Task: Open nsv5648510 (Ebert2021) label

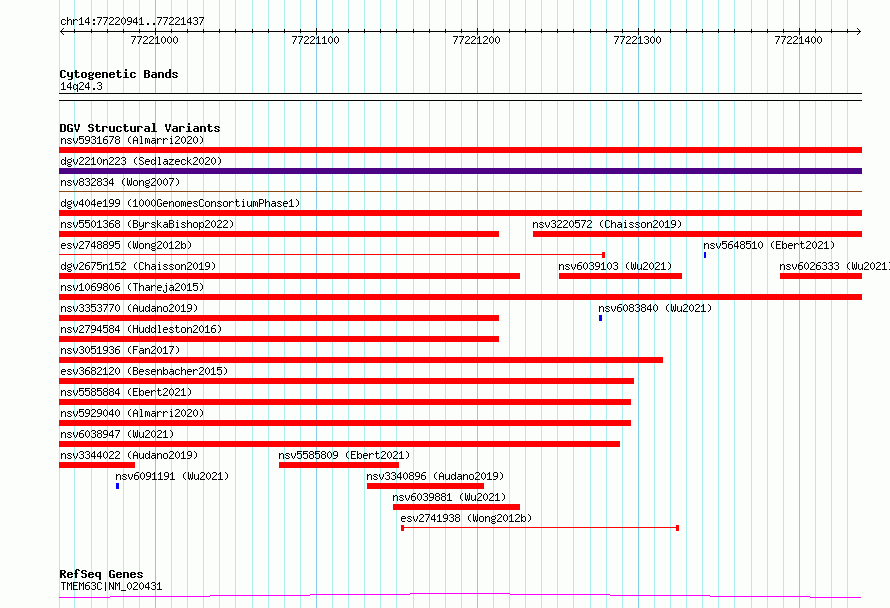Action: pyautogui.click(x=769, y=245)
